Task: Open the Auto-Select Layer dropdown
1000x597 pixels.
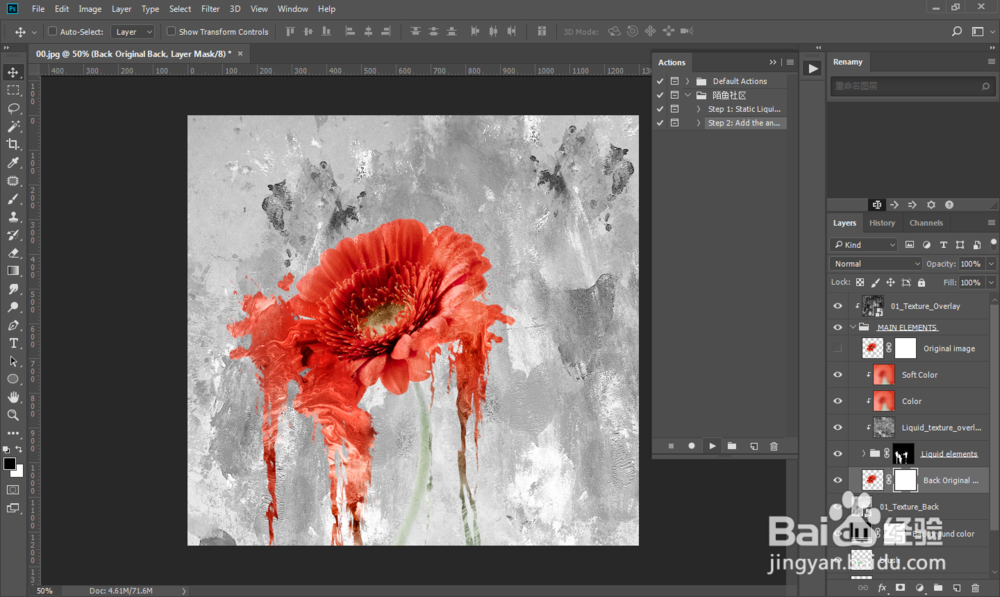Action: [133, 31]
